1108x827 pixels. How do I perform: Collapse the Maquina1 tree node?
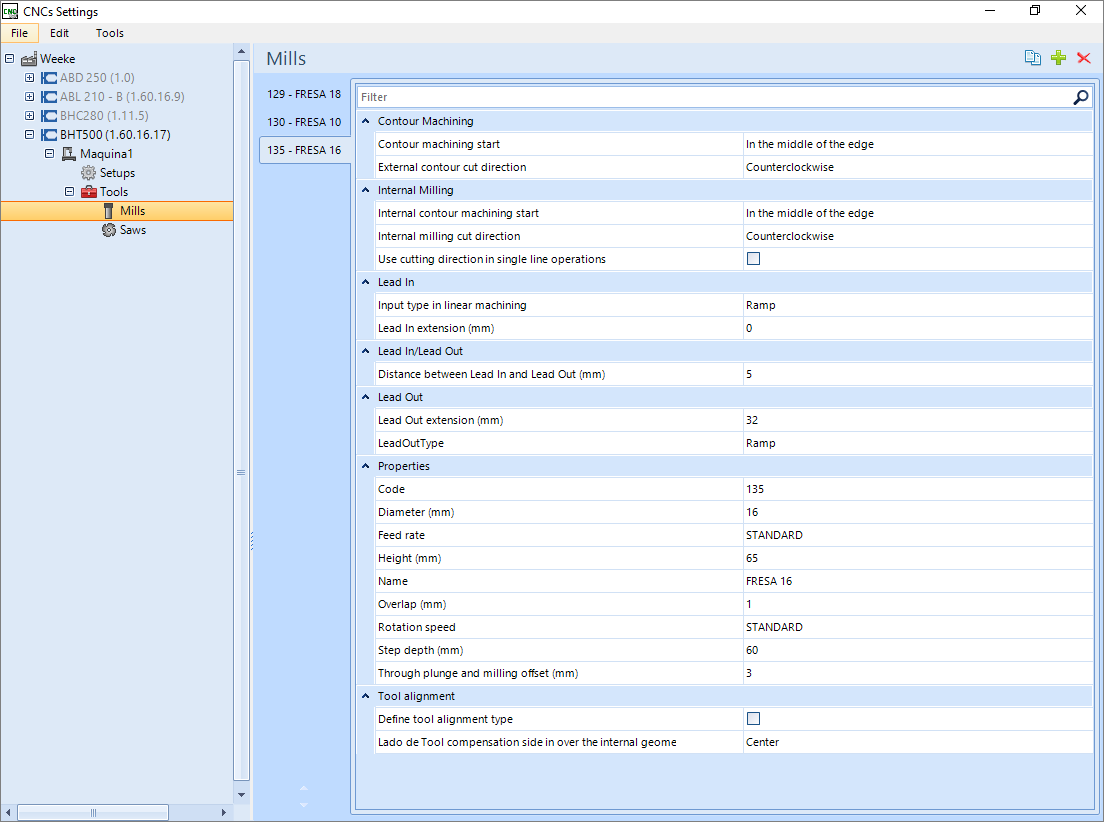(x=49, y=154)
